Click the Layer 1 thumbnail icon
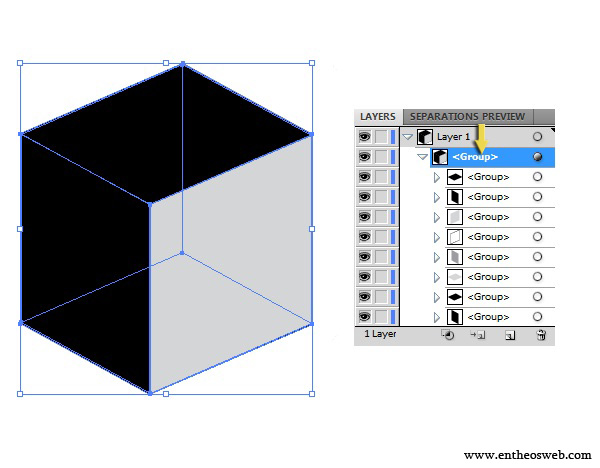Screen dimensions: 600x468 coord(425,137)
